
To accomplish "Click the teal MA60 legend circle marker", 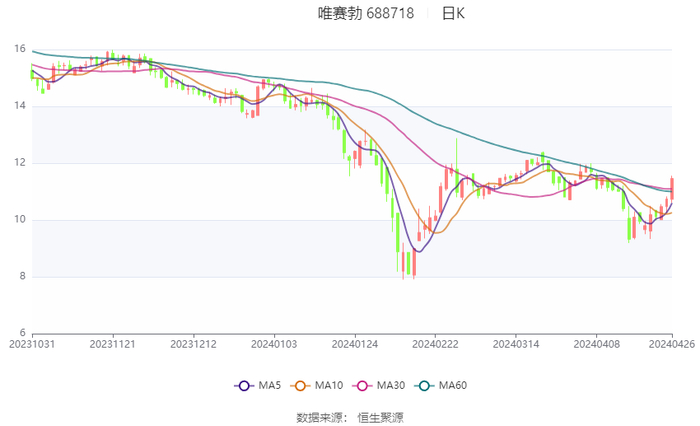I will click(424, 386).
